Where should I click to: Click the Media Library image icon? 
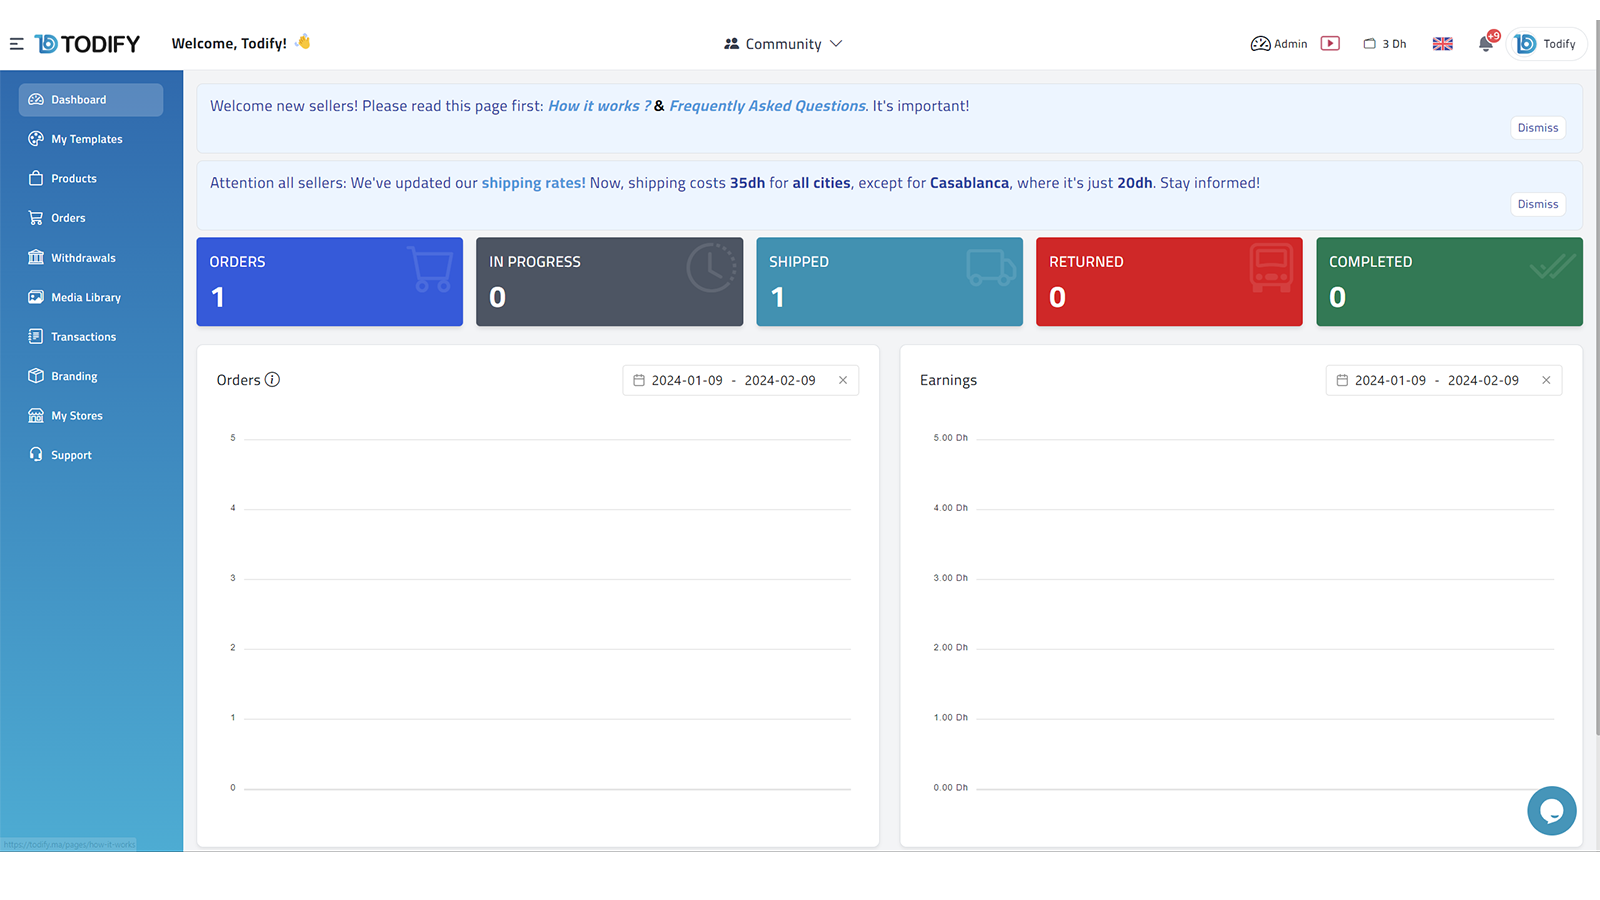pos(36,297)
